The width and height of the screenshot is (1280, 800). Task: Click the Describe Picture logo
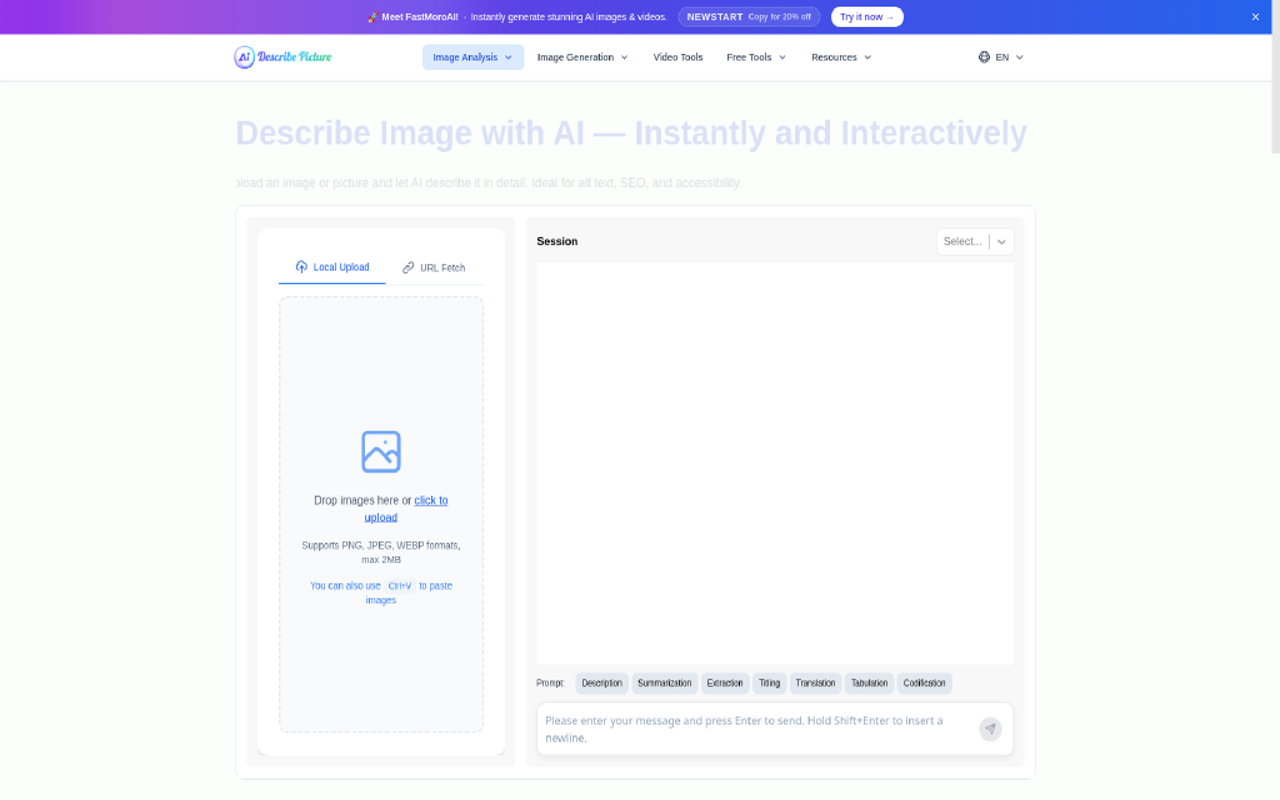click(283, 57)
